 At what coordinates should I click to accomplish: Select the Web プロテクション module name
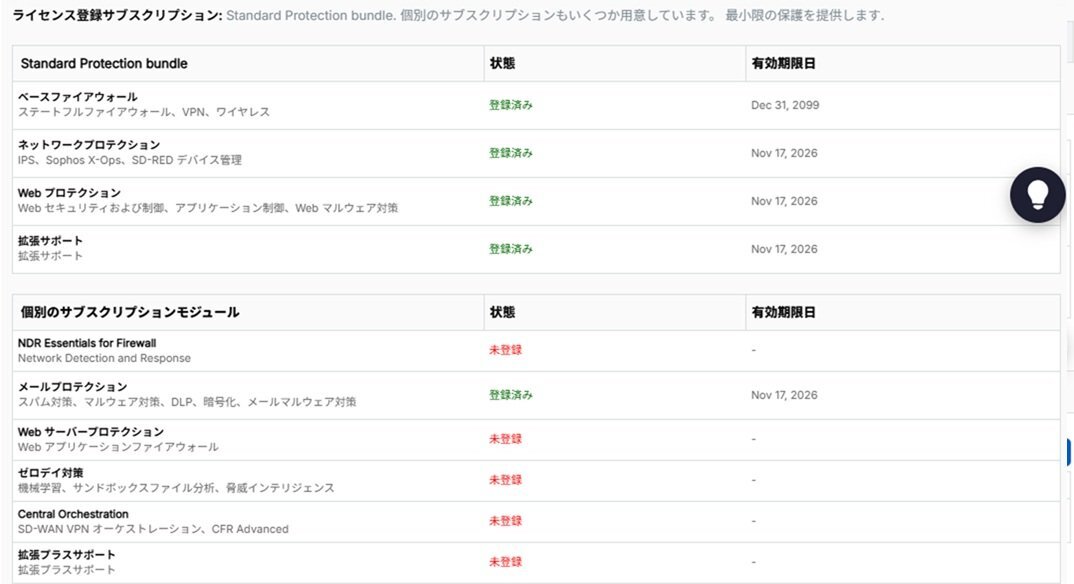69,193
